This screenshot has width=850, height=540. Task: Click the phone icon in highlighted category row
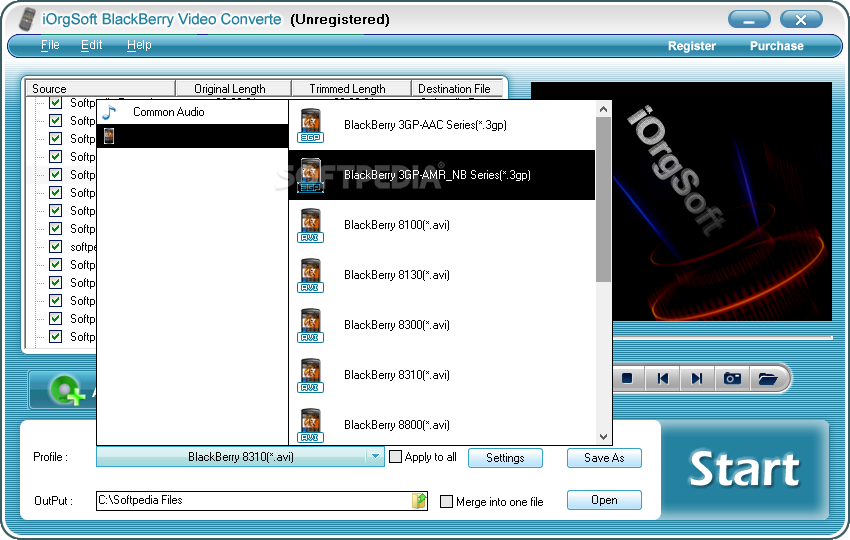(109, 136)
